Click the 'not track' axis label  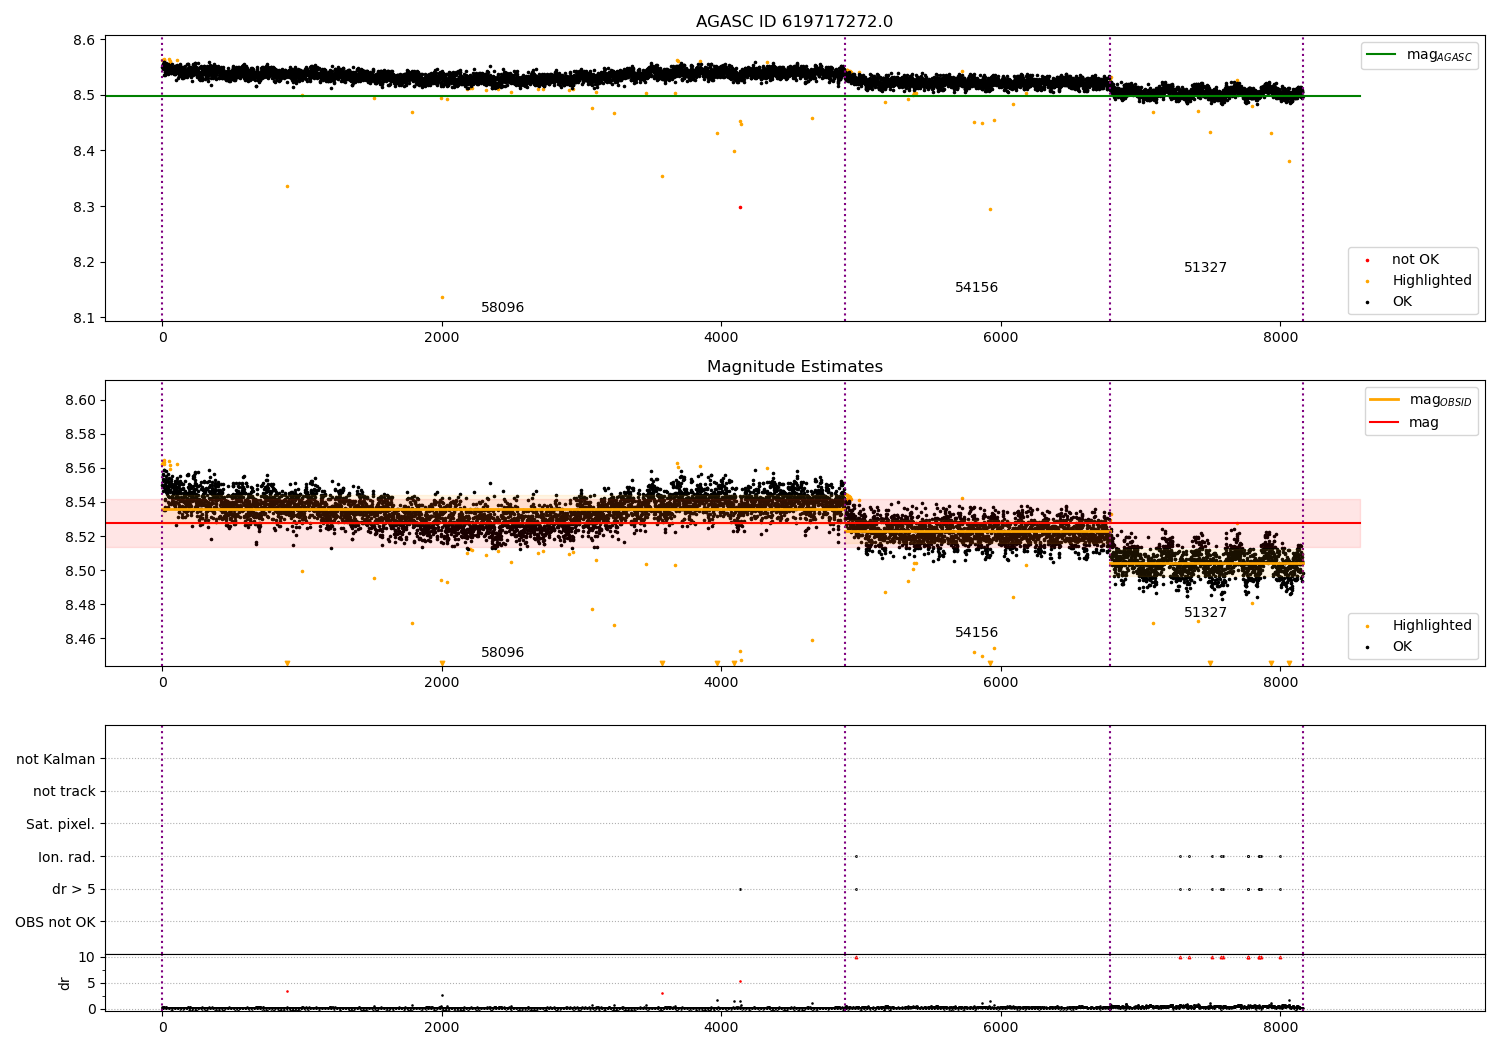[x=64, y=792]
